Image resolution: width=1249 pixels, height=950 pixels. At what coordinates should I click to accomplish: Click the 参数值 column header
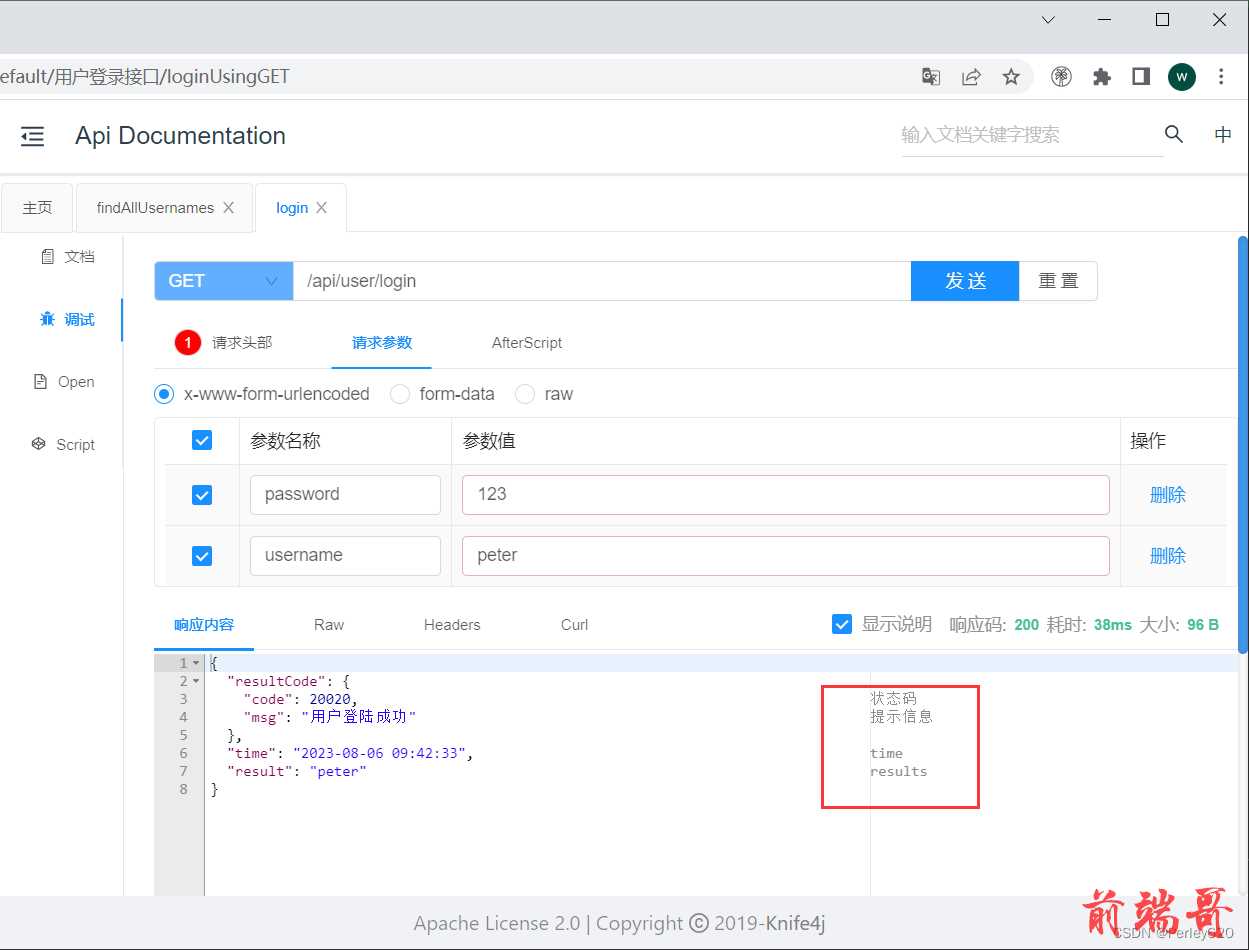[489, 441]
